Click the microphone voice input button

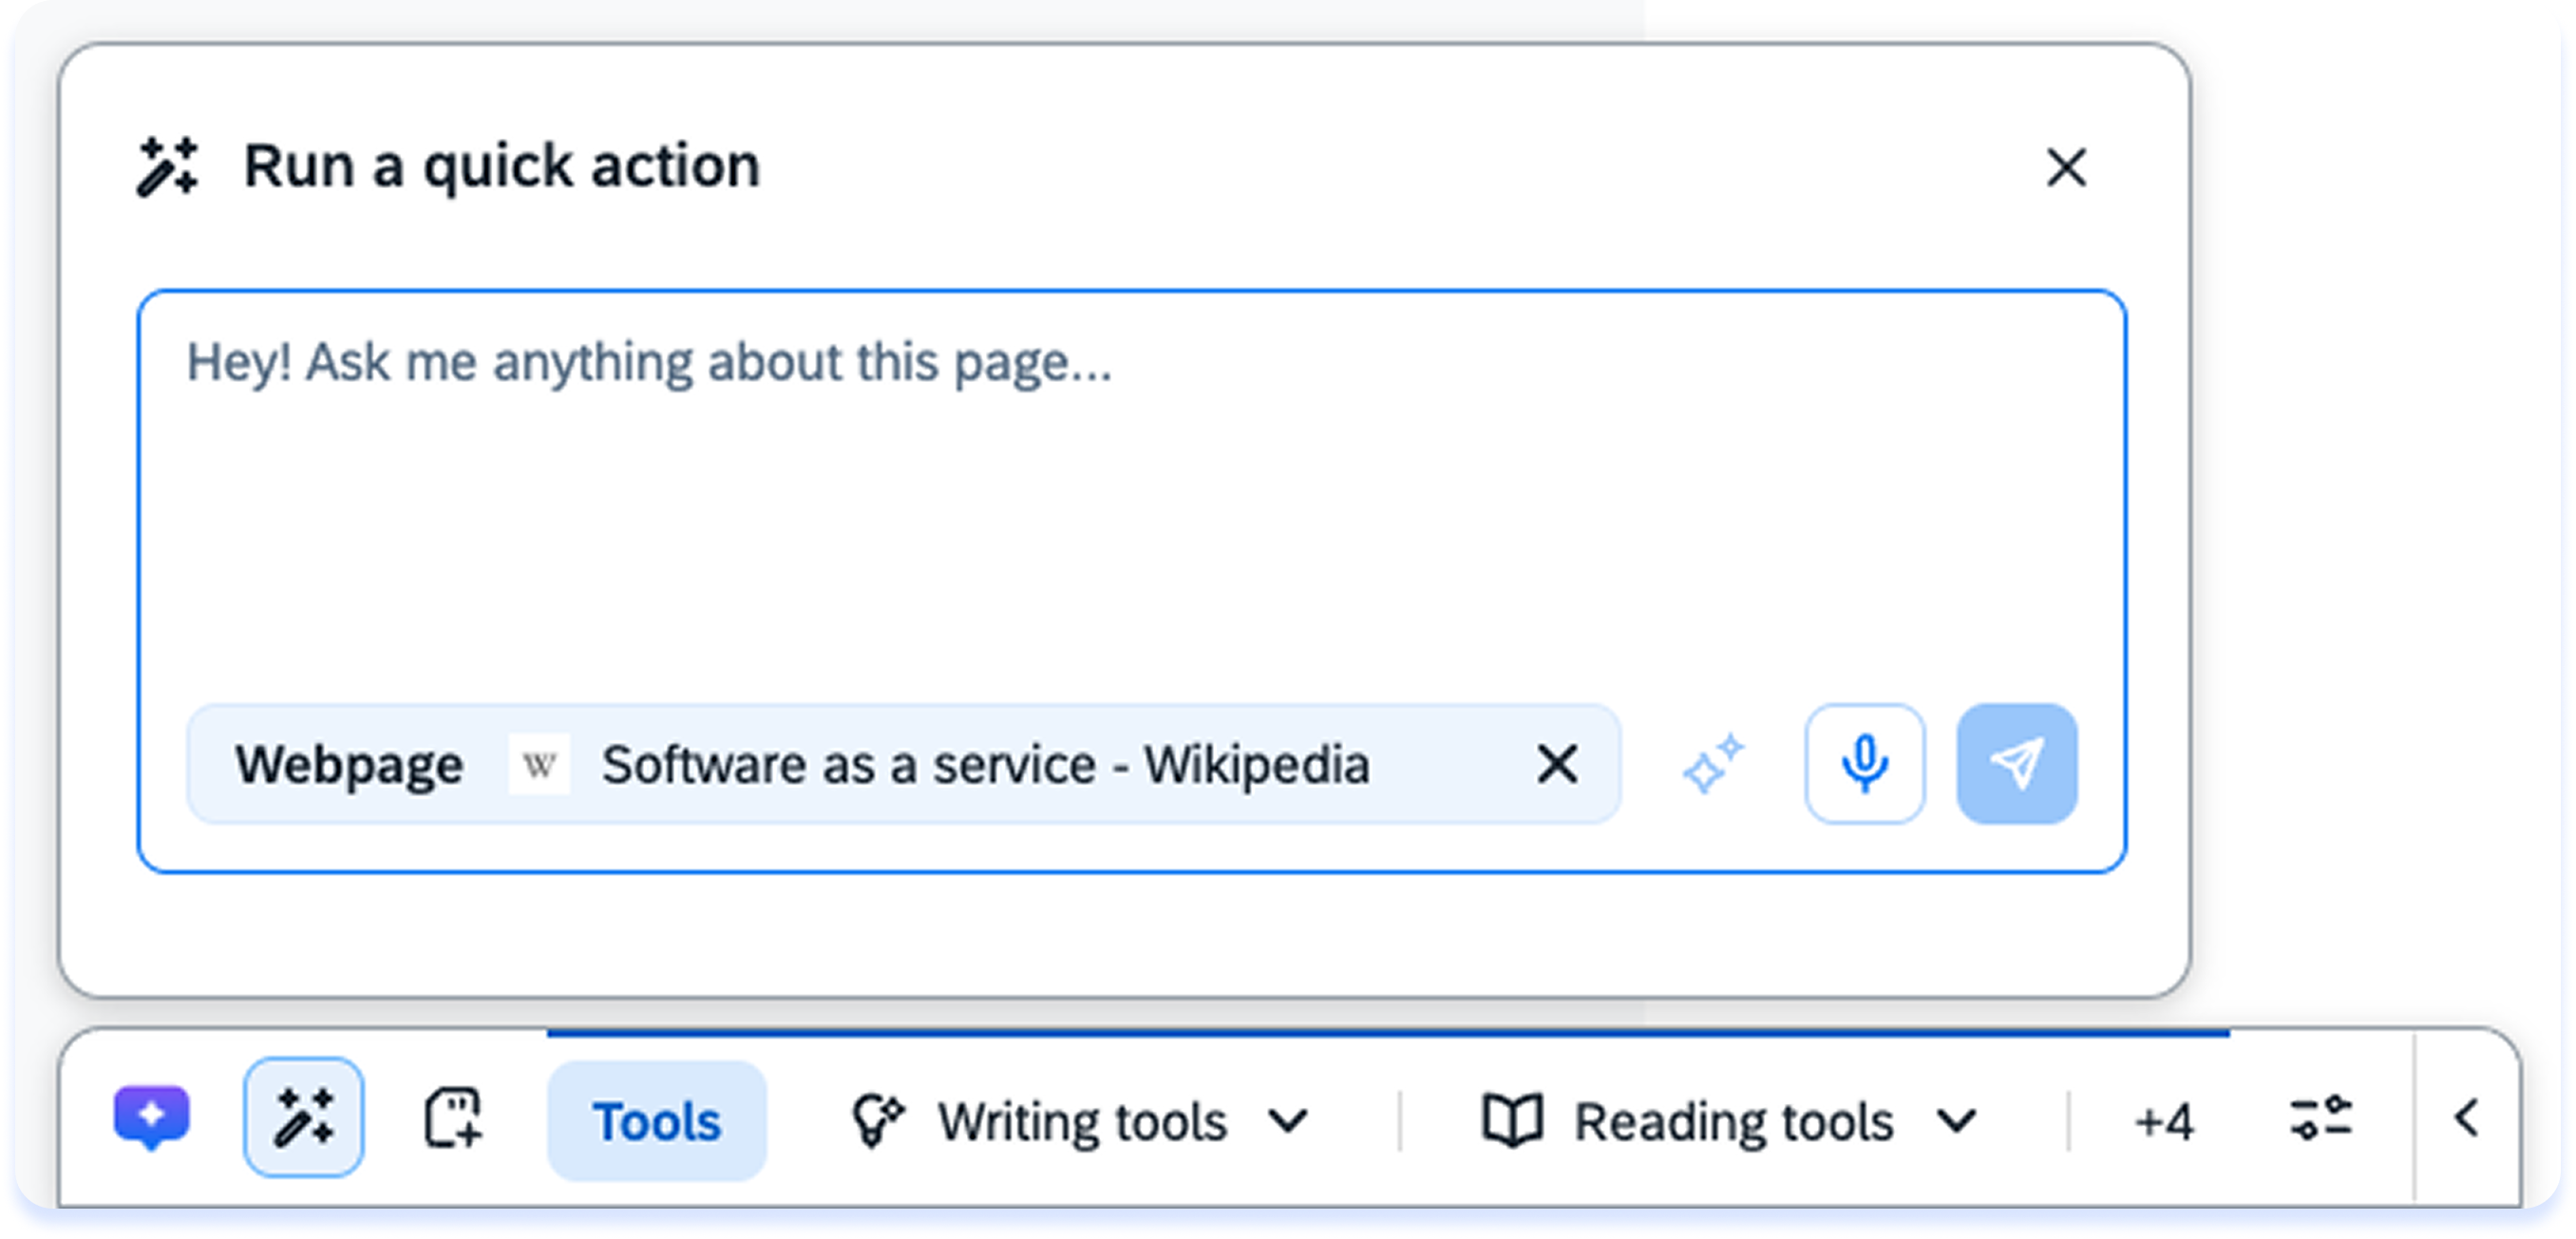point(1864,764)
